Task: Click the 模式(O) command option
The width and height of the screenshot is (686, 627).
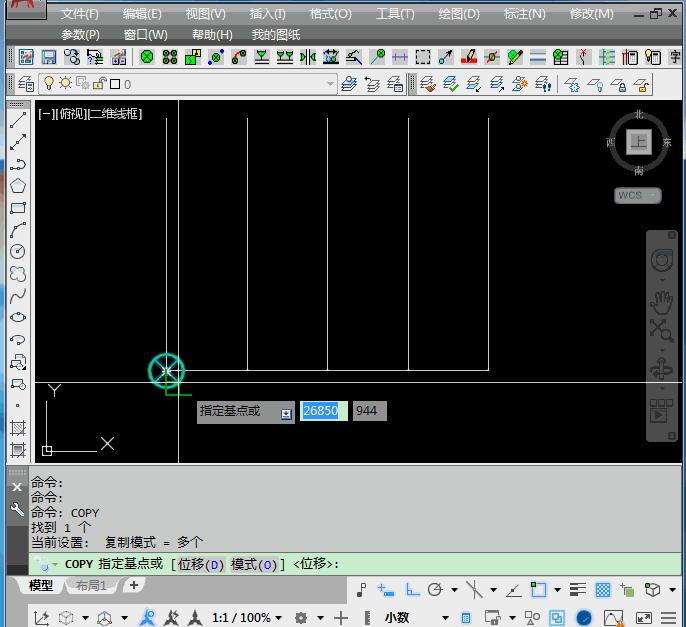Action: tap(255, 564)
